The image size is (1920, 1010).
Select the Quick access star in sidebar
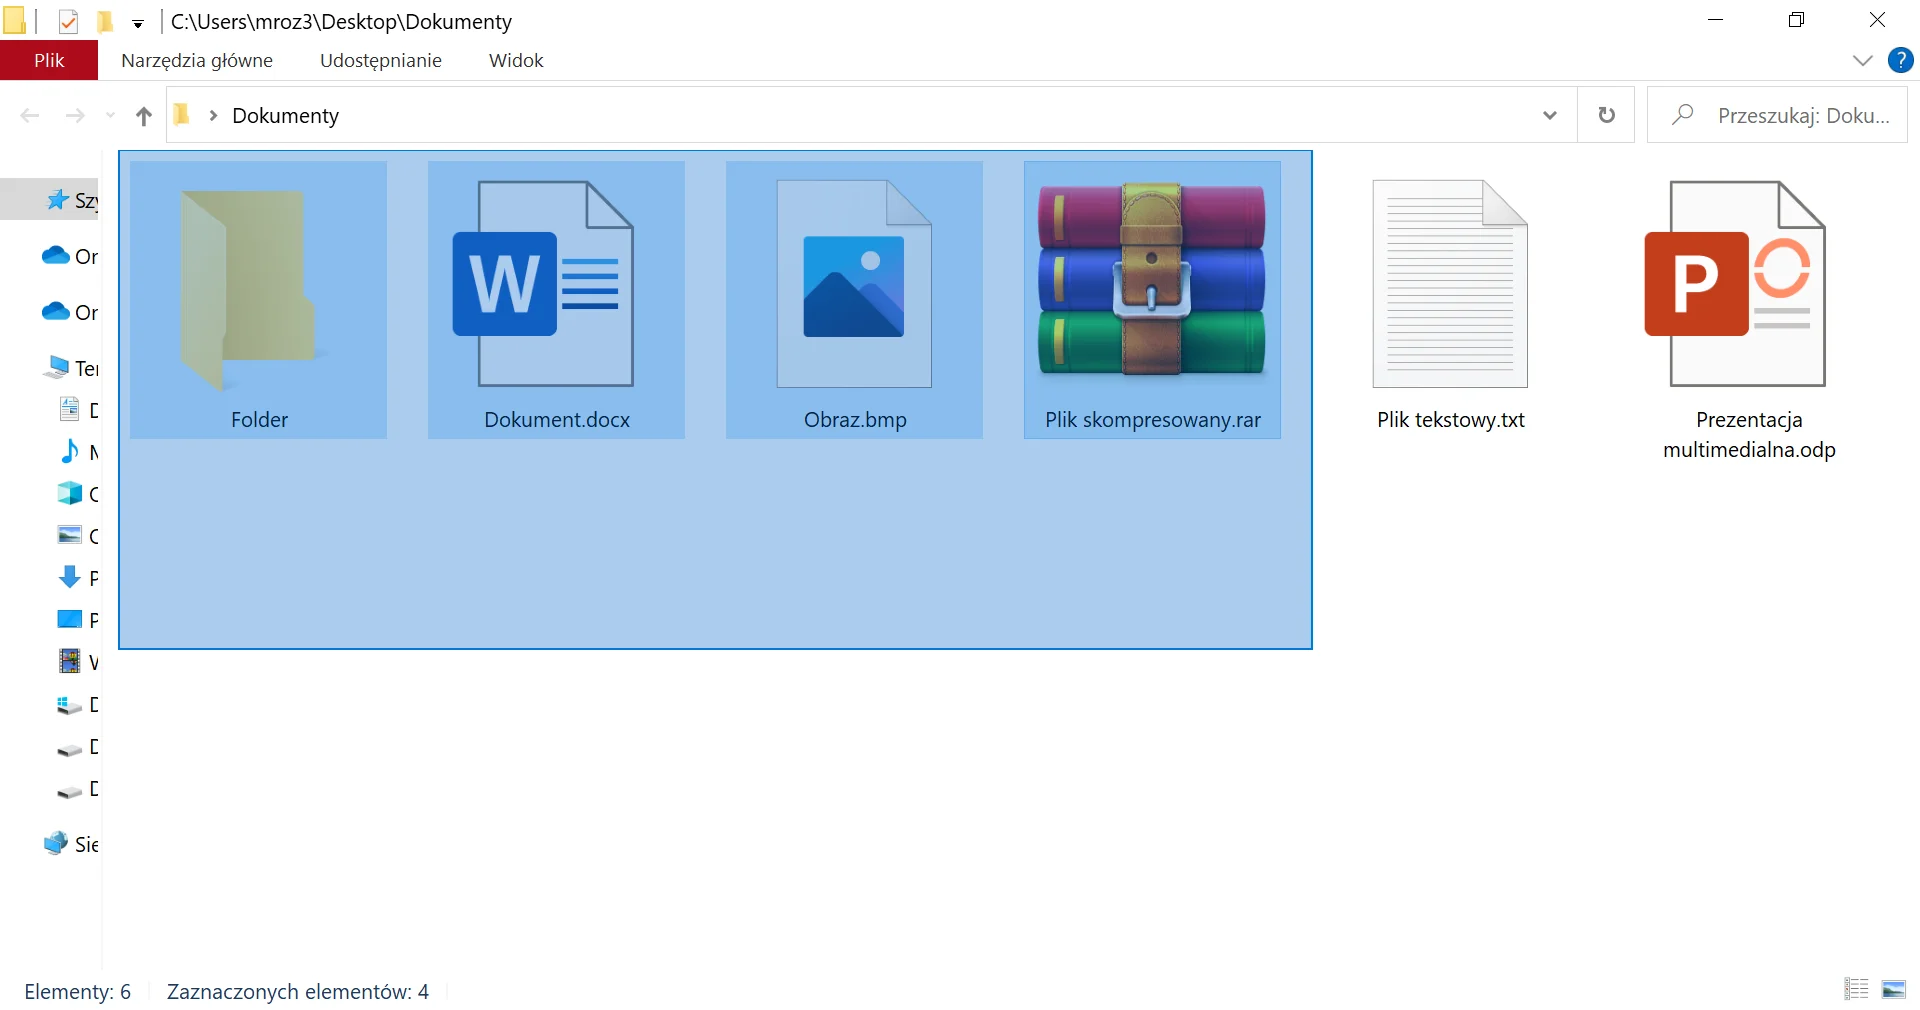pos(58,200)
